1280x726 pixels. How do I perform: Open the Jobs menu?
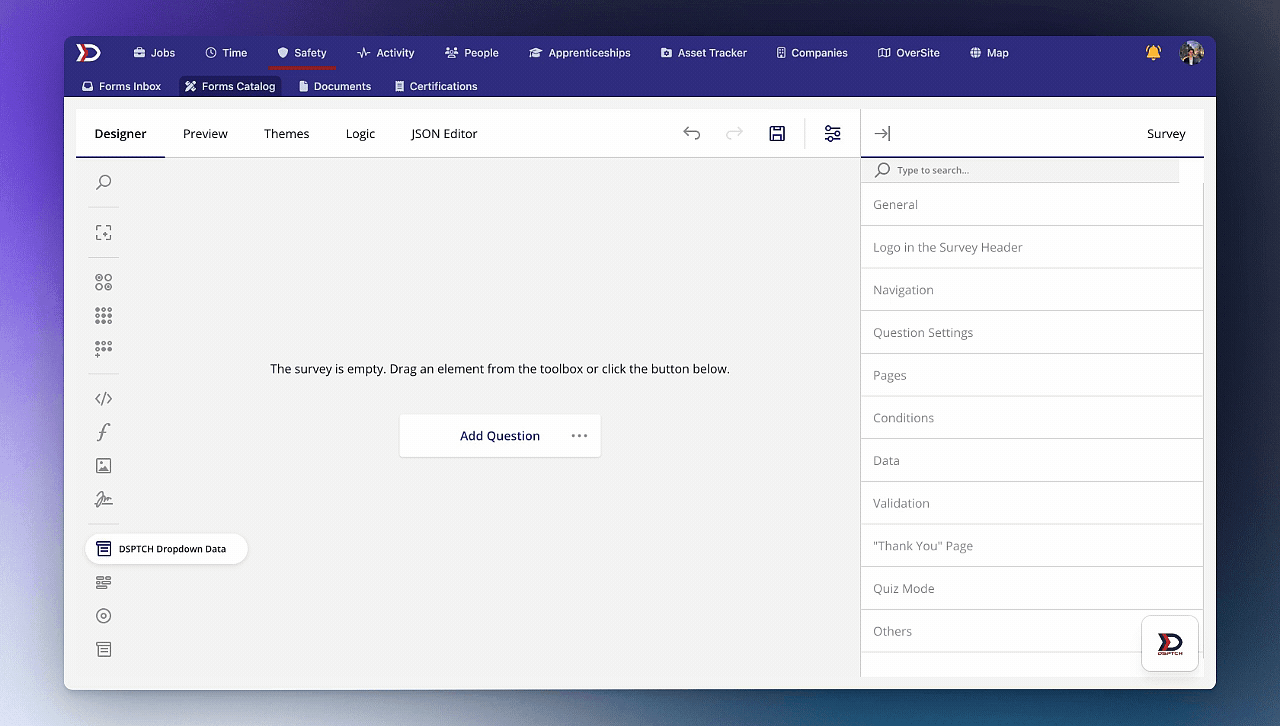click(x=154, y=53)
